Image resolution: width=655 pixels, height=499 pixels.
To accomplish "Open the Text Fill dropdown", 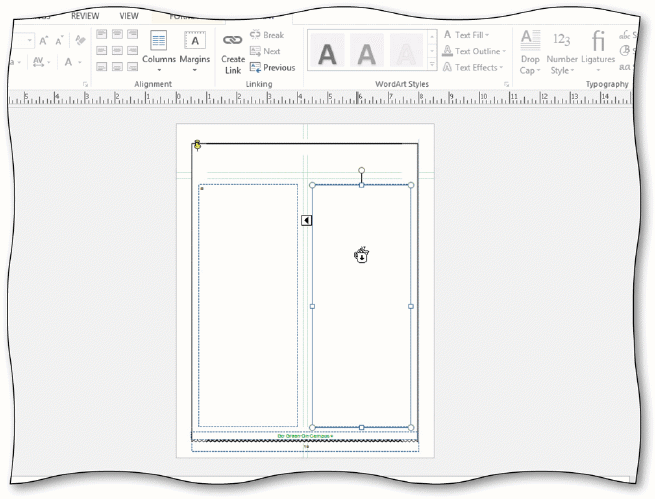I will pos(466,35).
